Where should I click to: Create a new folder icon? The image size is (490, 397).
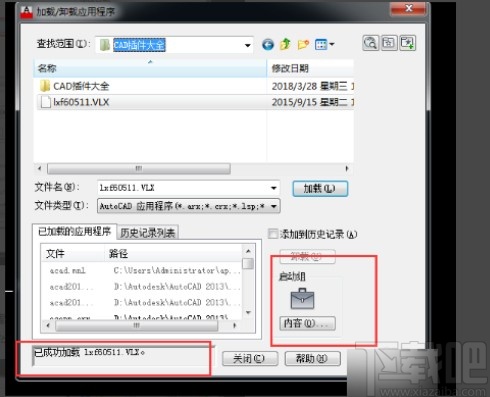pyautogui.click(x=303, y=44)
